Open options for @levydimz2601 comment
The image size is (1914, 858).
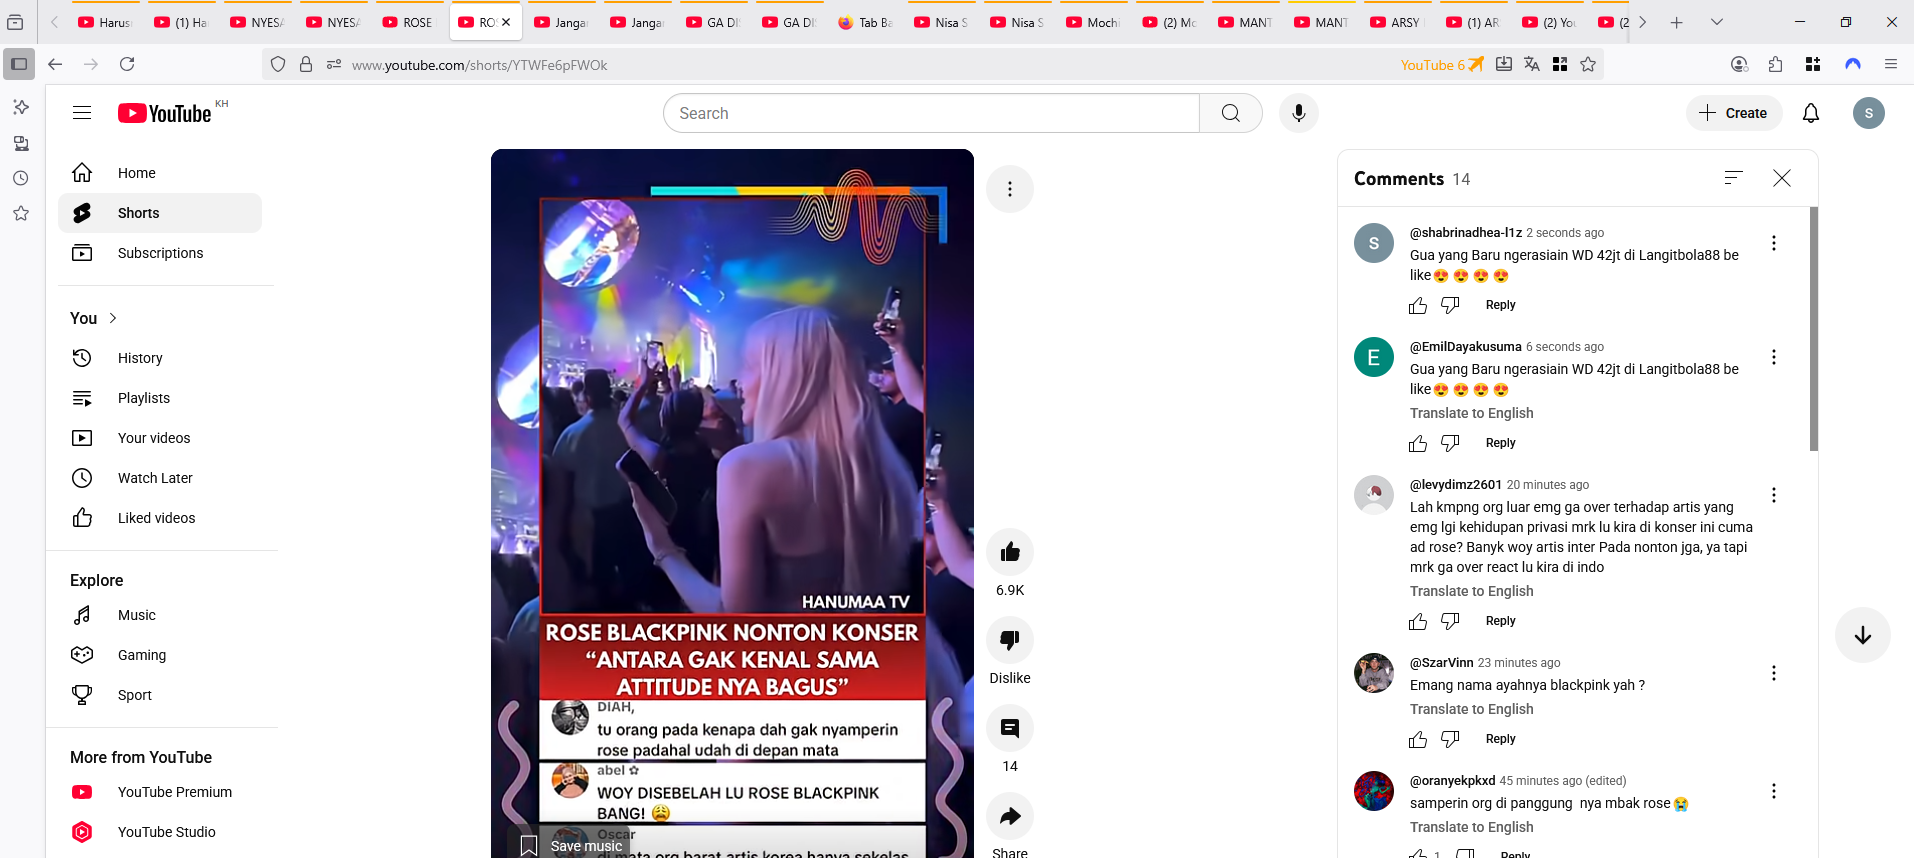coord(1773,495)
